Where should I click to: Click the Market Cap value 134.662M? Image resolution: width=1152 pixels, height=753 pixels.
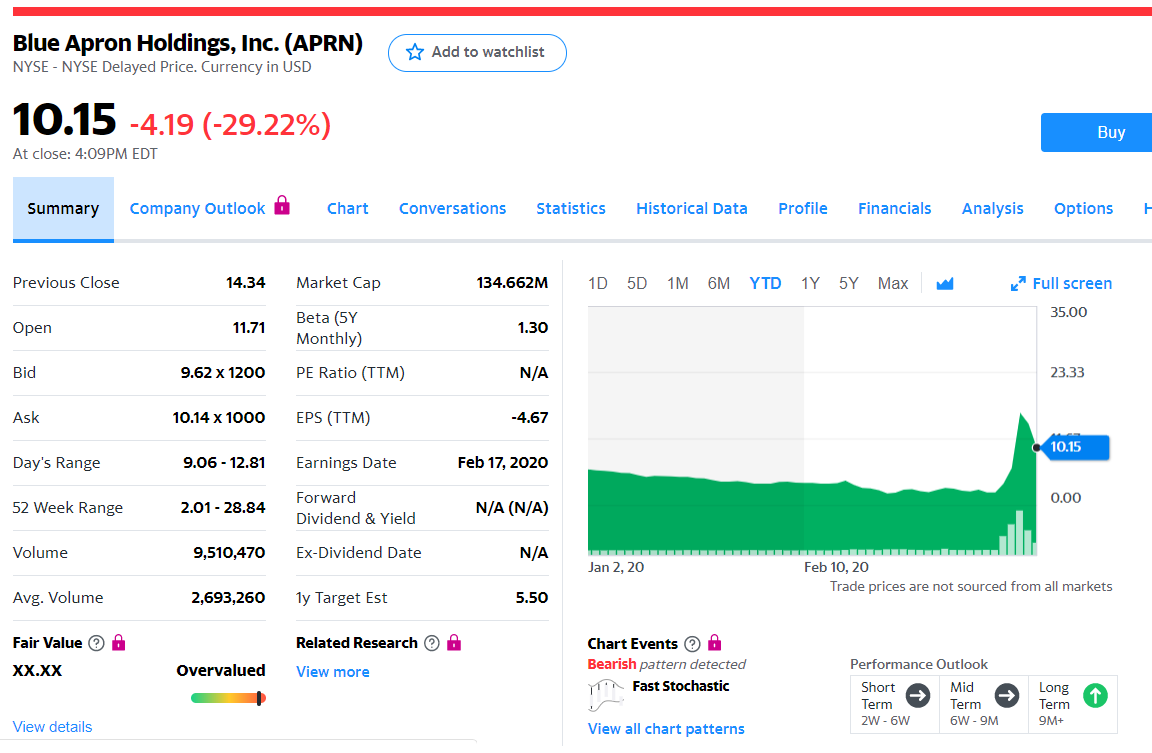click(x=512, y=283)
